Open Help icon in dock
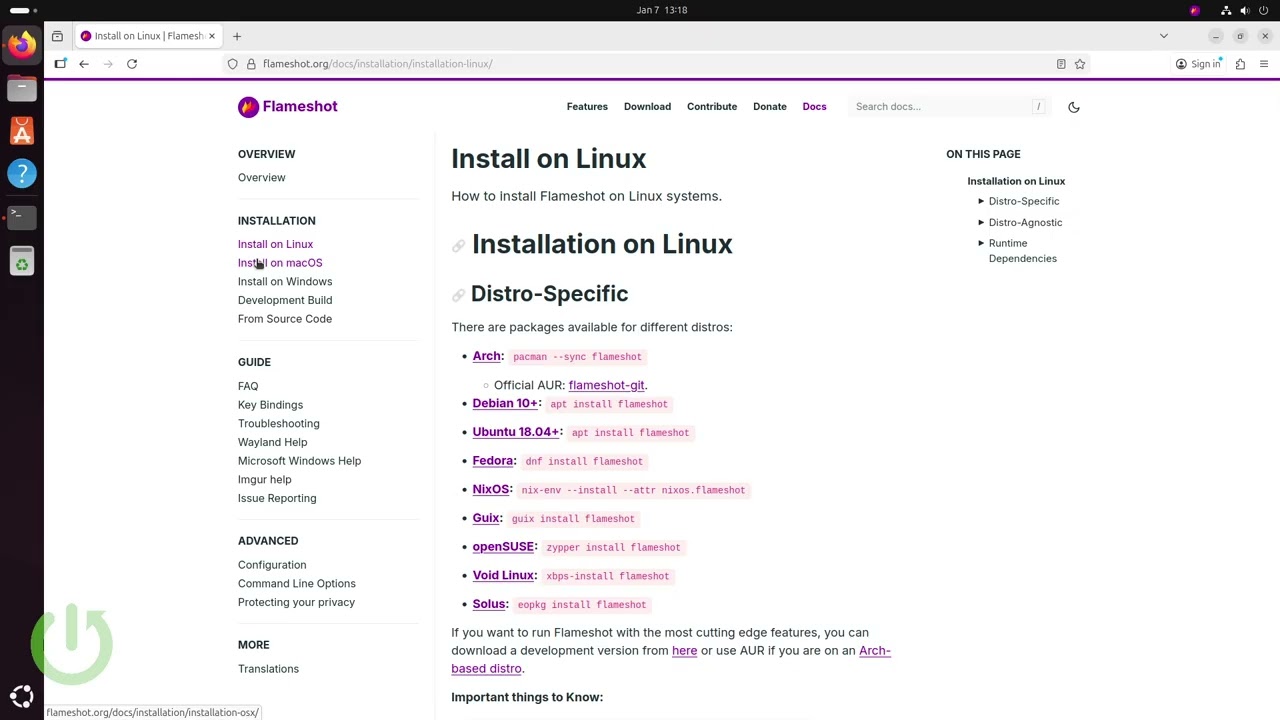The width and height of the screenshot is (1280, 720). (x=22, y=174)
